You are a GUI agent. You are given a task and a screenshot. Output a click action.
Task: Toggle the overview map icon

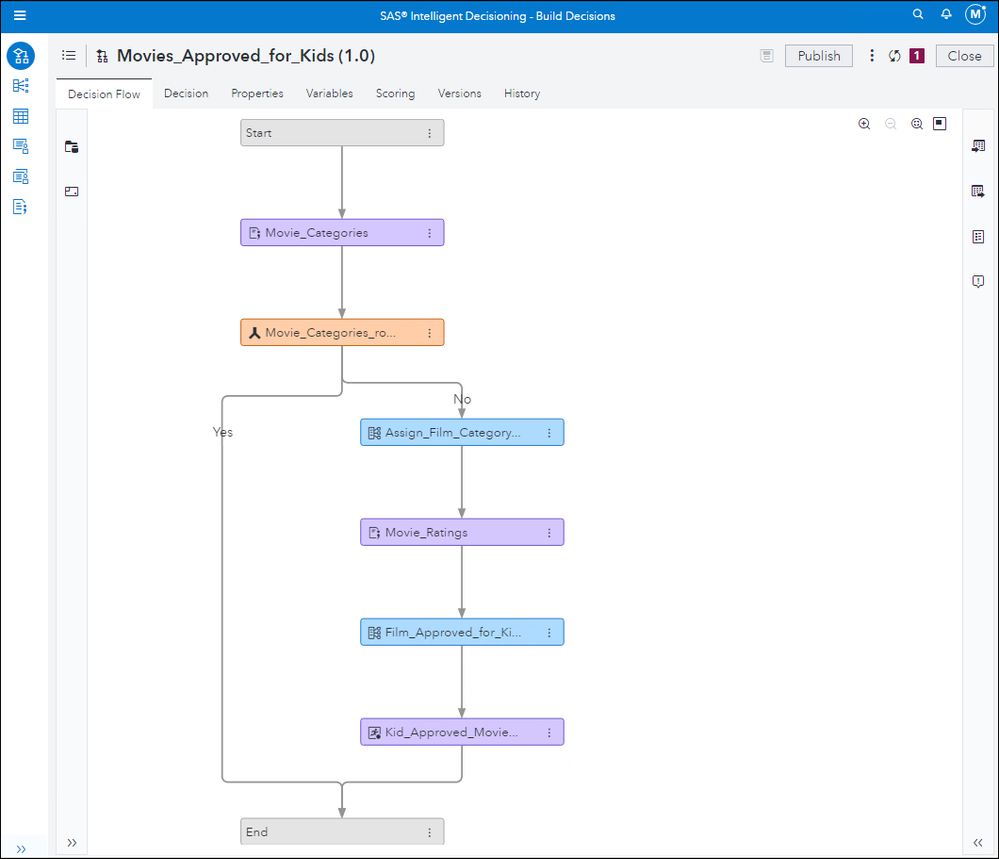coord(939,124)
